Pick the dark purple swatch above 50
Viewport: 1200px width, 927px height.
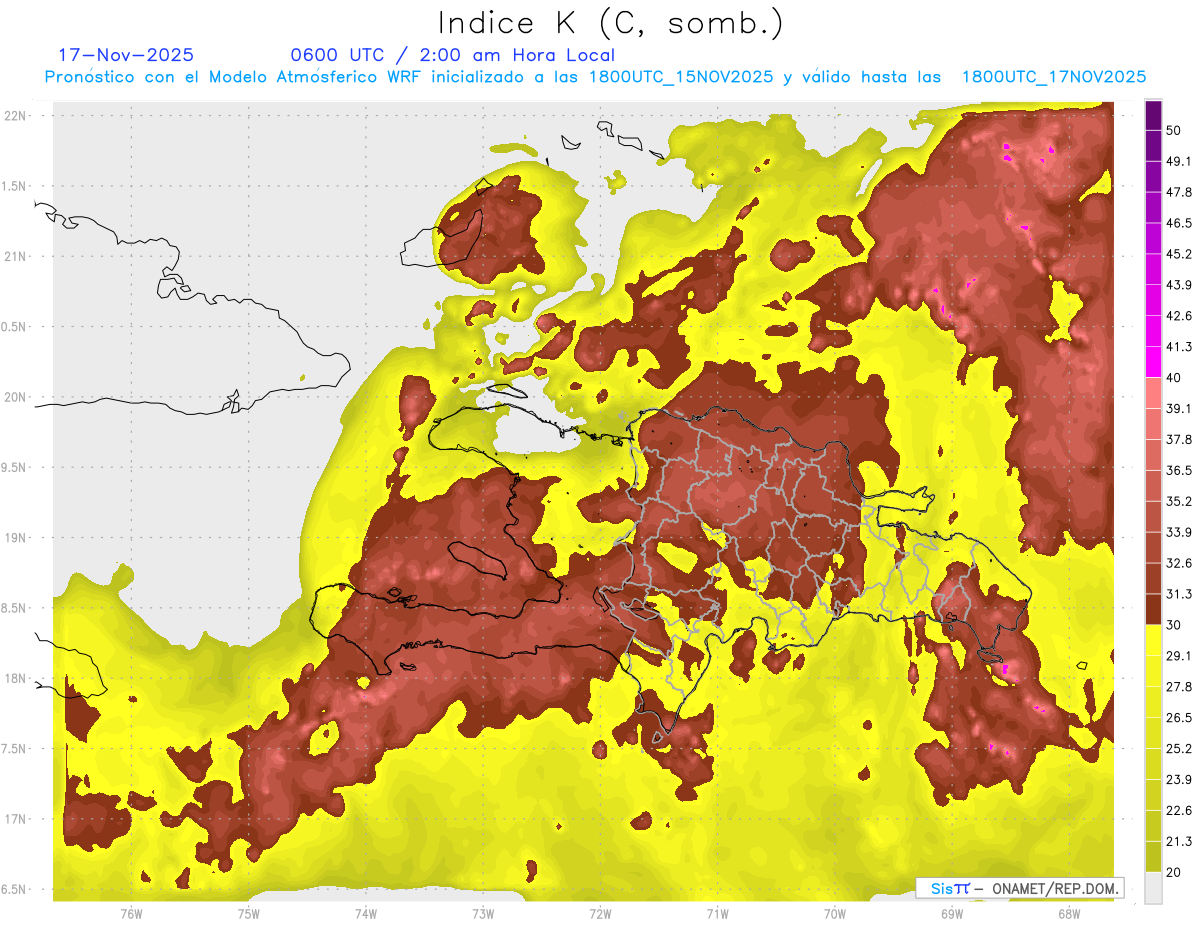coord(1153,116)
